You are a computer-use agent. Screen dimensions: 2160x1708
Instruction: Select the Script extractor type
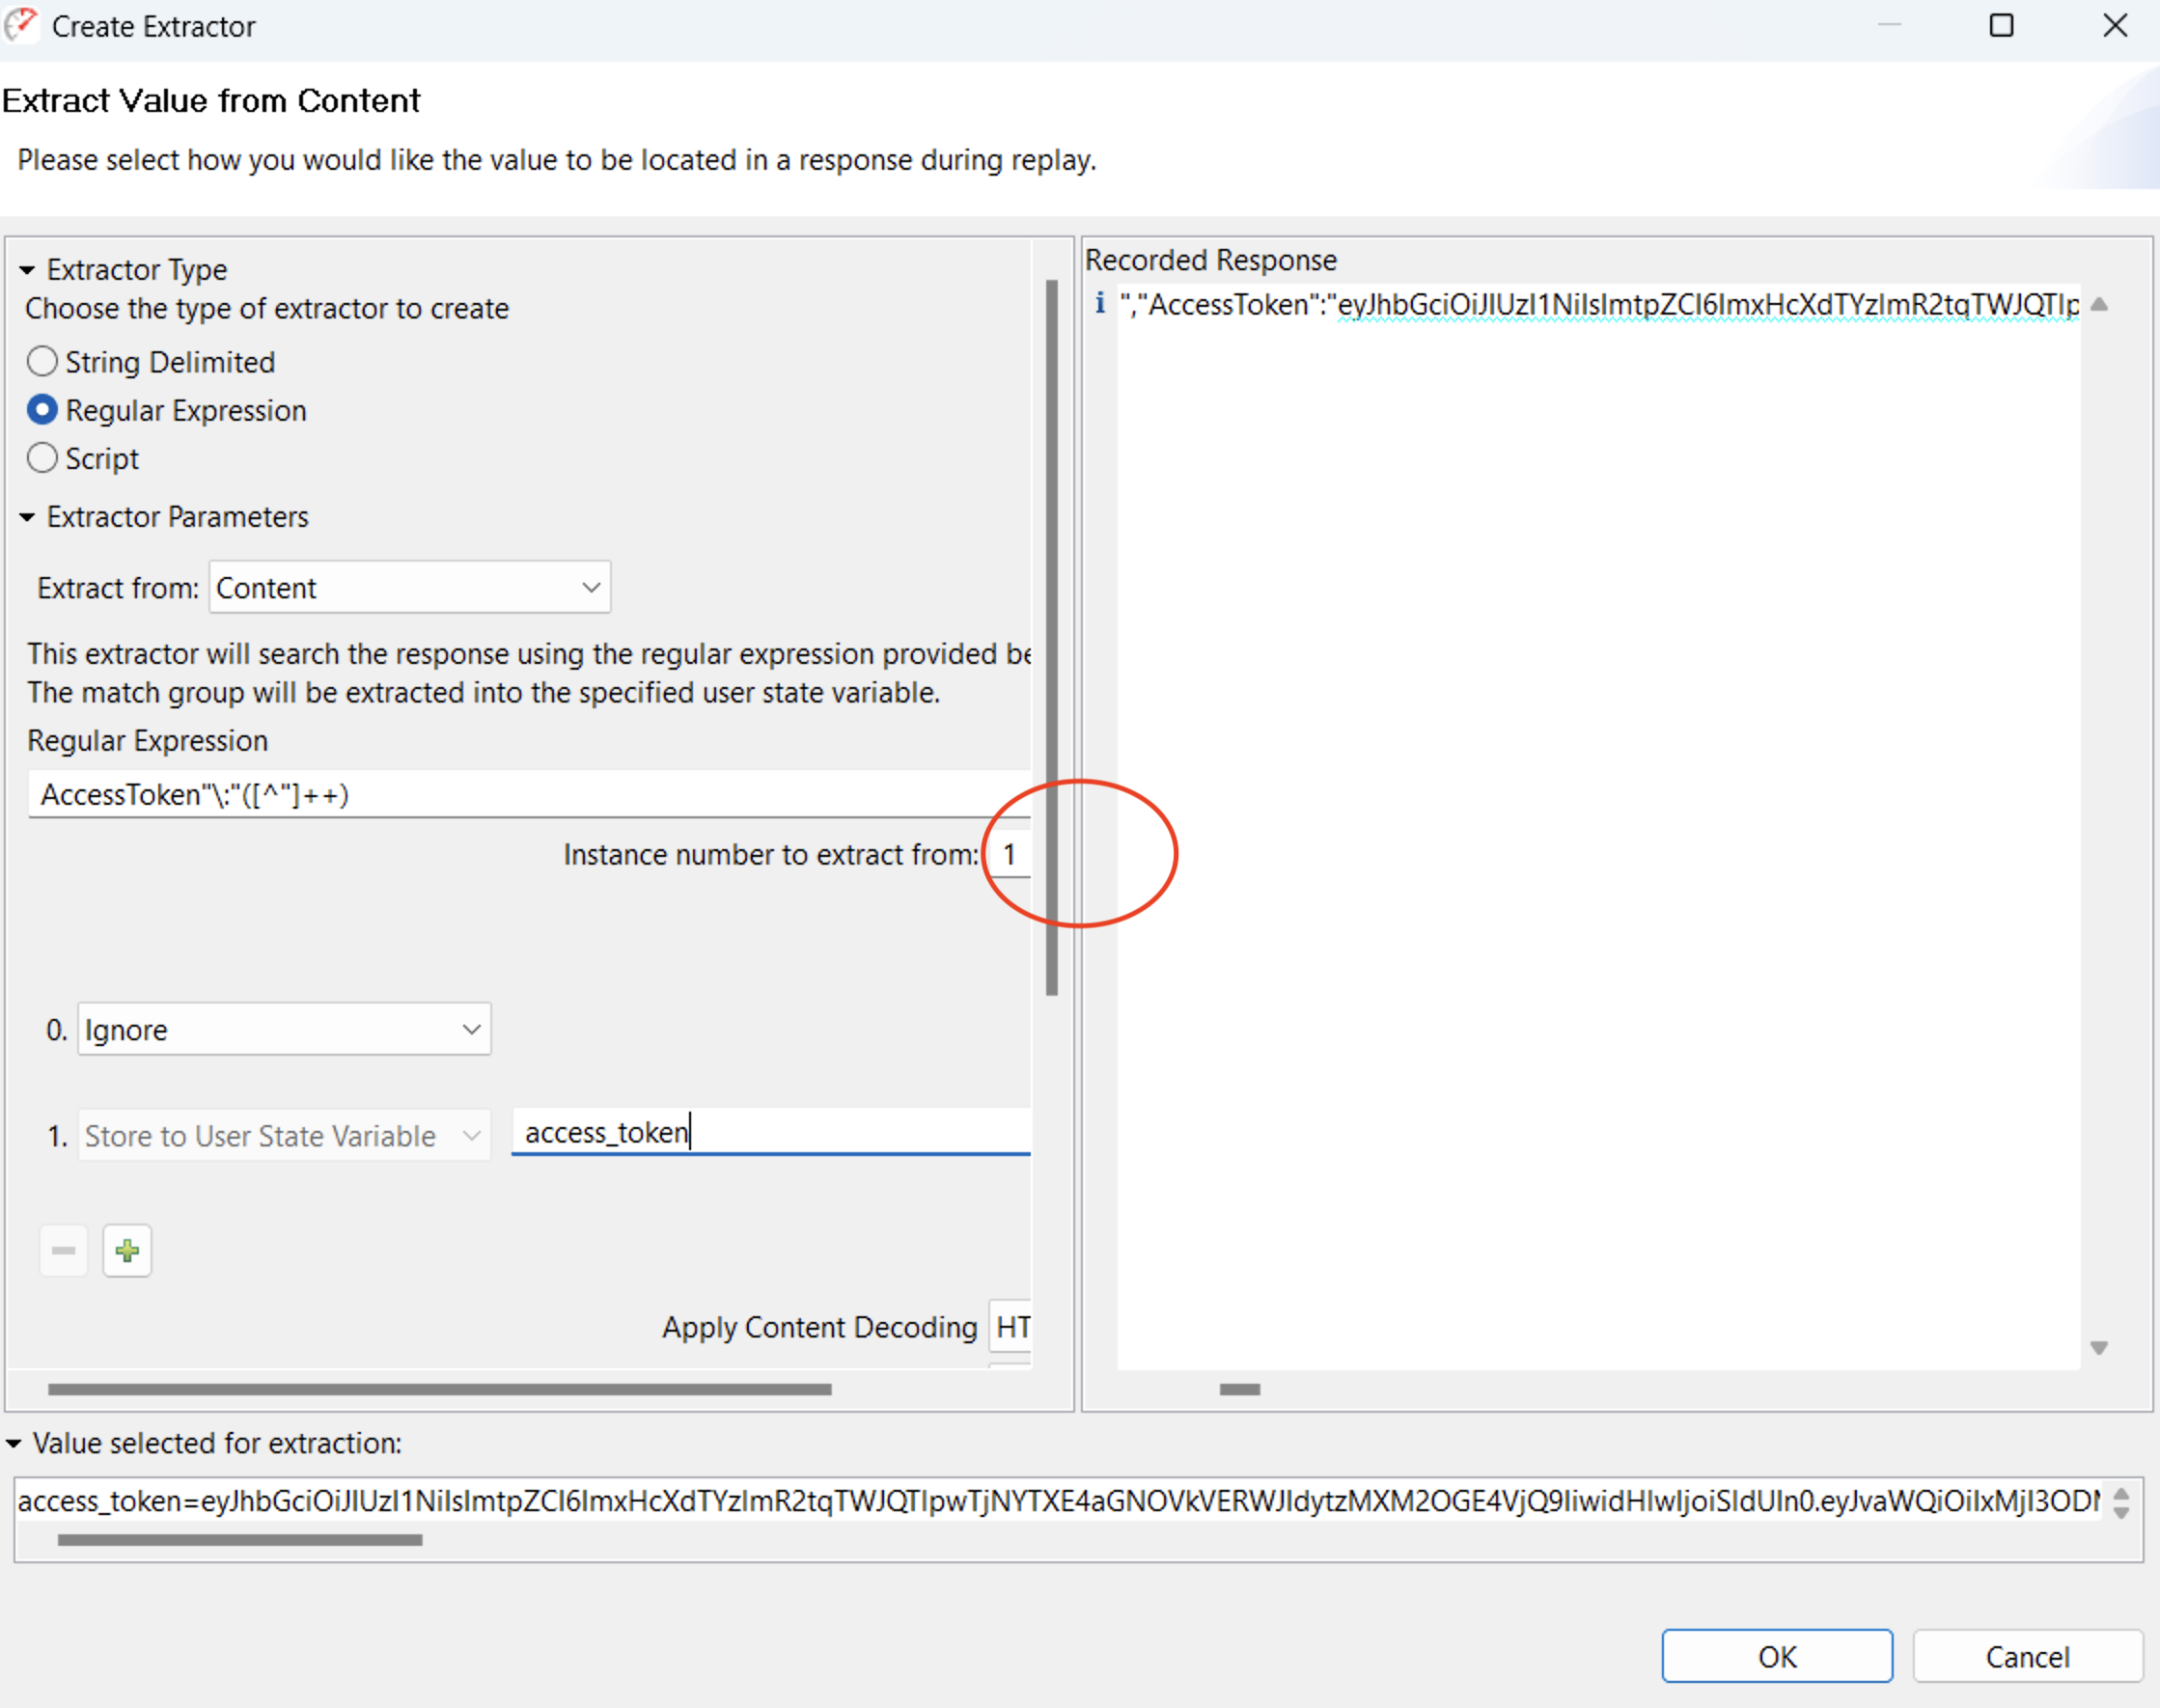pyautogui.click(x=42, y=458)
